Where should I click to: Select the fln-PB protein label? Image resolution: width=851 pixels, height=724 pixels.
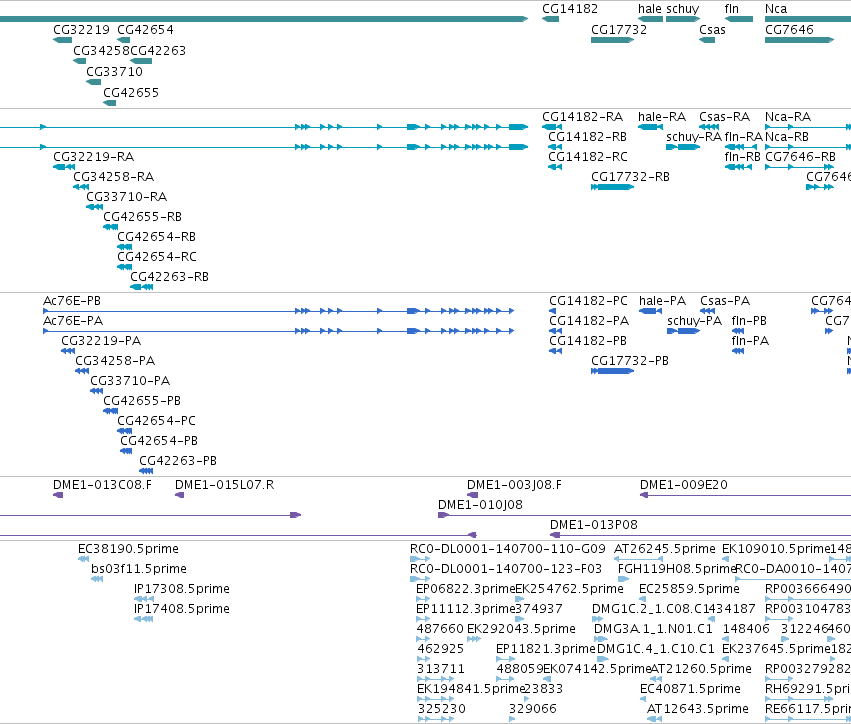749,321
